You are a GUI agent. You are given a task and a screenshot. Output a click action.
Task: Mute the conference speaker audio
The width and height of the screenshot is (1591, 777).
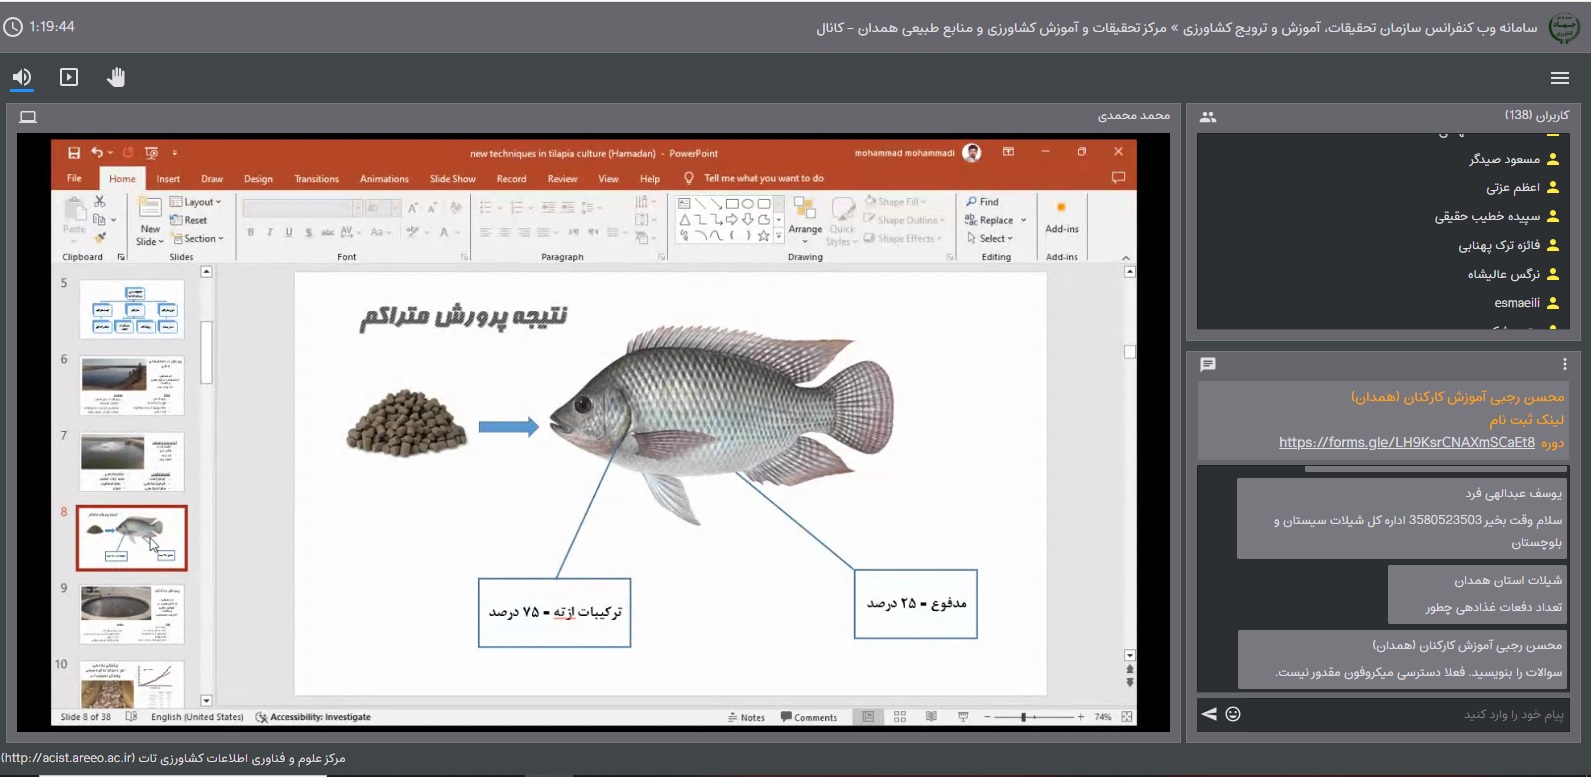pyautogui.click(x=22, y=77)
